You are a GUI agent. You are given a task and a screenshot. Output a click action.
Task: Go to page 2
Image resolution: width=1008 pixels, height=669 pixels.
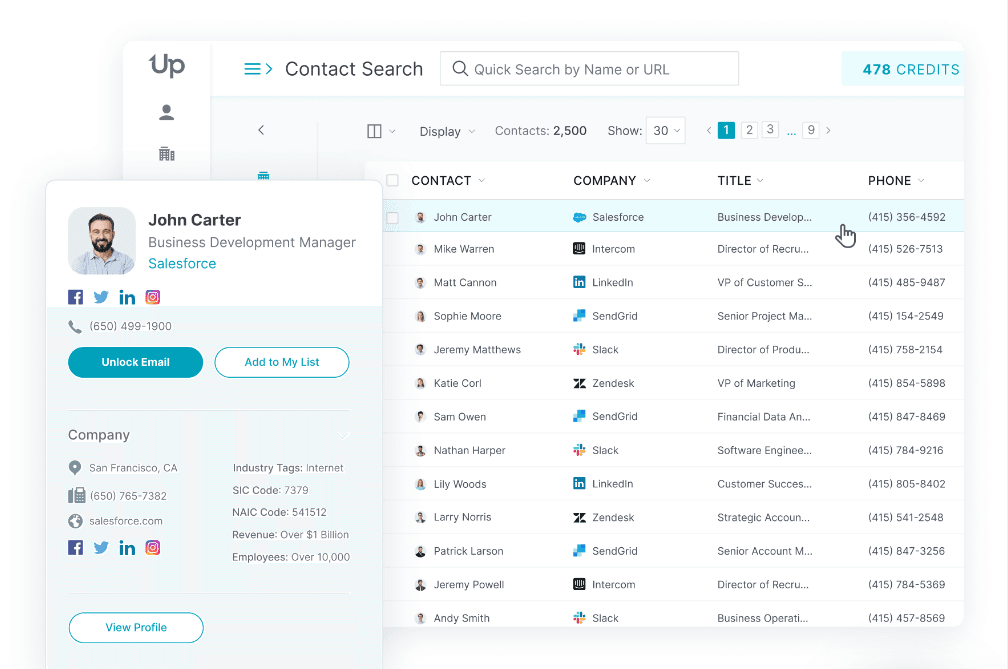coord(749,130)
